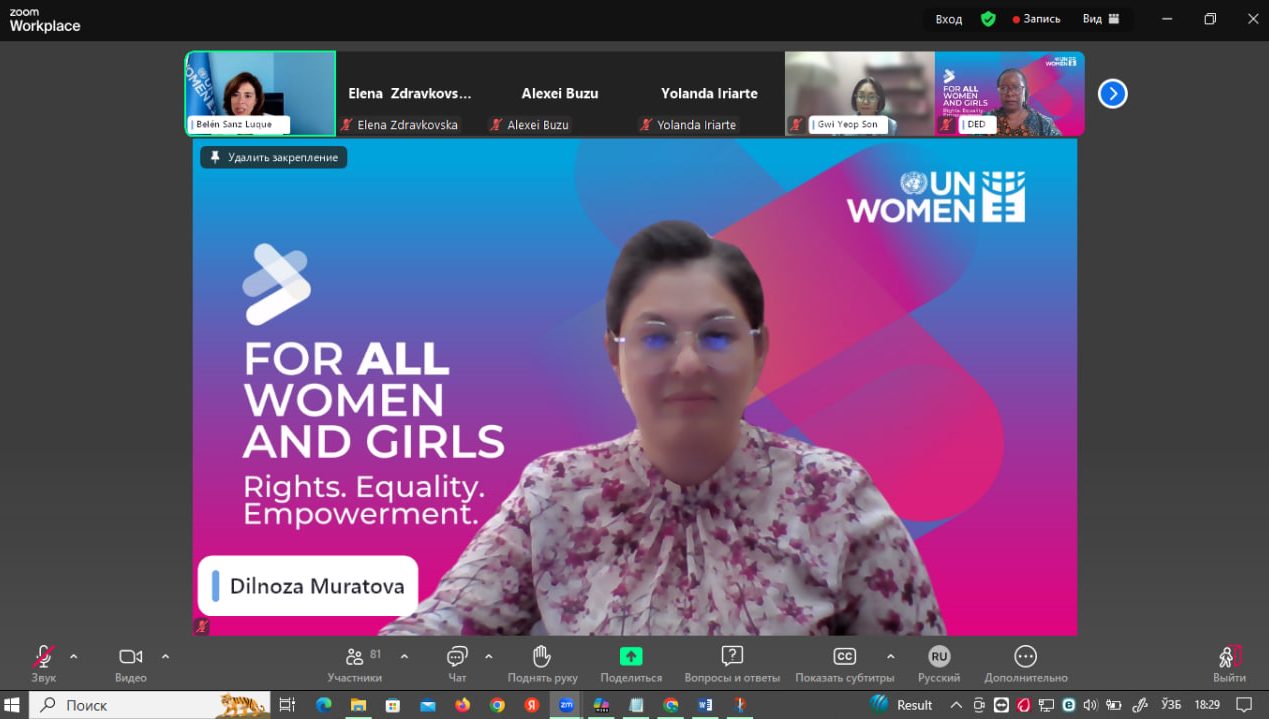Click the Zoom Workplace logo

pos(45,20)
